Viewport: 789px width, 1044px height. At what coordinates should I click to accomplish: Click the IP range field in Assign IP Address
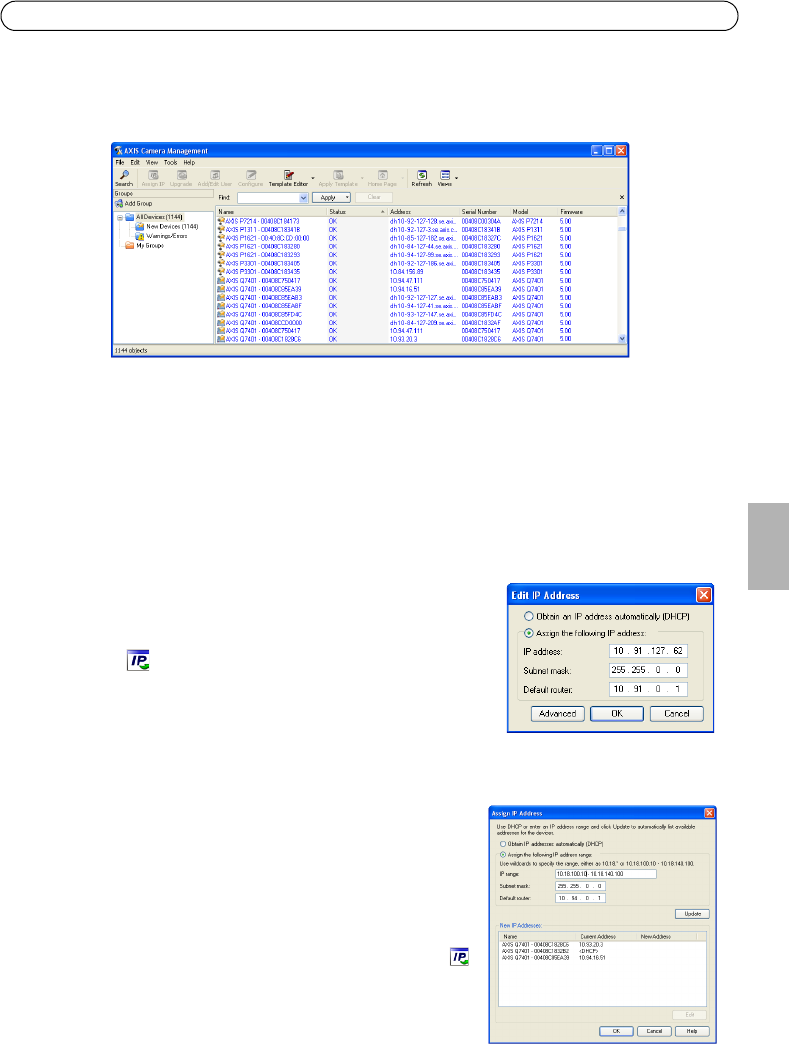pos(606,874)
